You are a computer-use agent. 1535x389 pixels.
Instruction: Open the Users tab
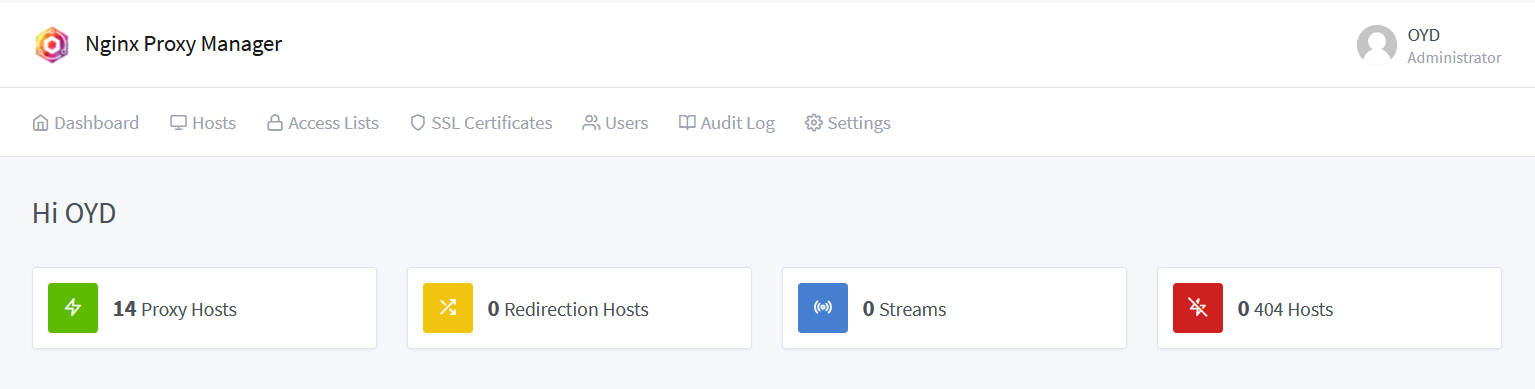point(615,123)
